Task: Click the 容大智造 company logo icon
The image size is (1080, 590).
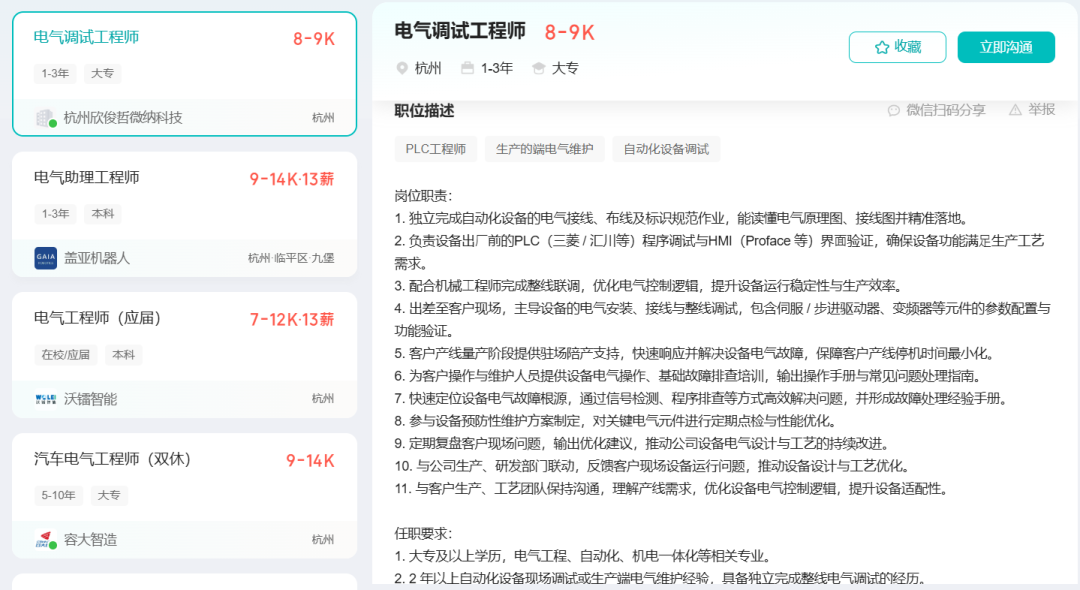Action: pos(46,540)
